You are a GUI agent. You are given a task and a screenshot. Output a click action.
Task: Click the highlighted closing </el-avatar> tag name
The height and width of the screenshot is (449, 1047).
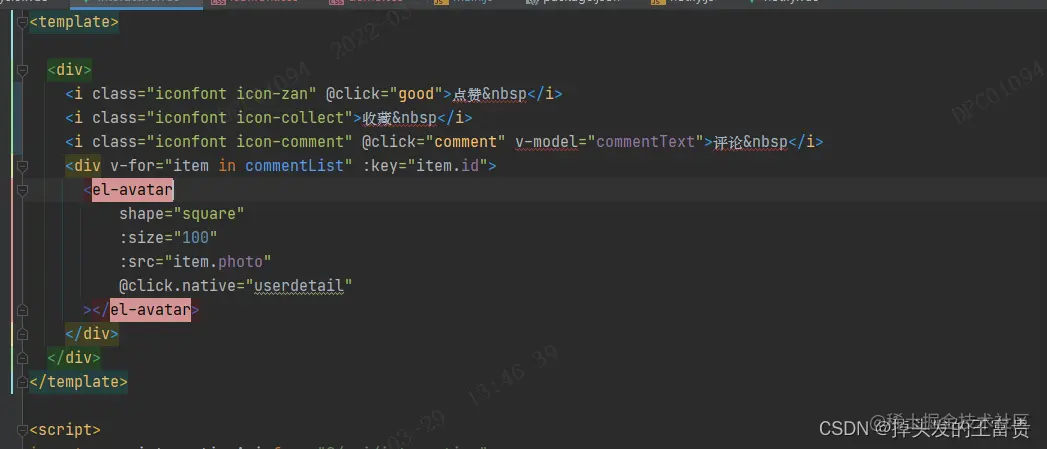pyautogui.click(x=151, y=310)
